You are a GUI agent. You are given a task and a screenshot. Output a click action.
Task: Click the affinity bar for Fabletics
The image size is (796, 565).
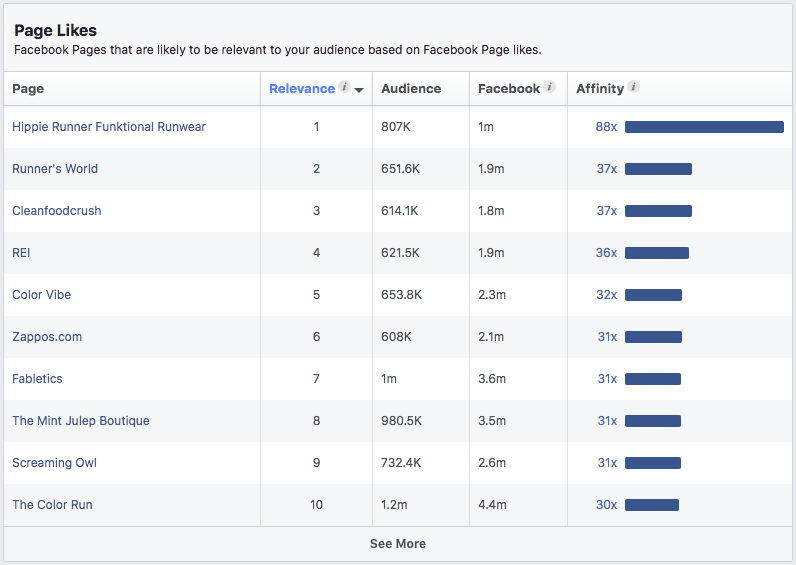coord(653,379)
